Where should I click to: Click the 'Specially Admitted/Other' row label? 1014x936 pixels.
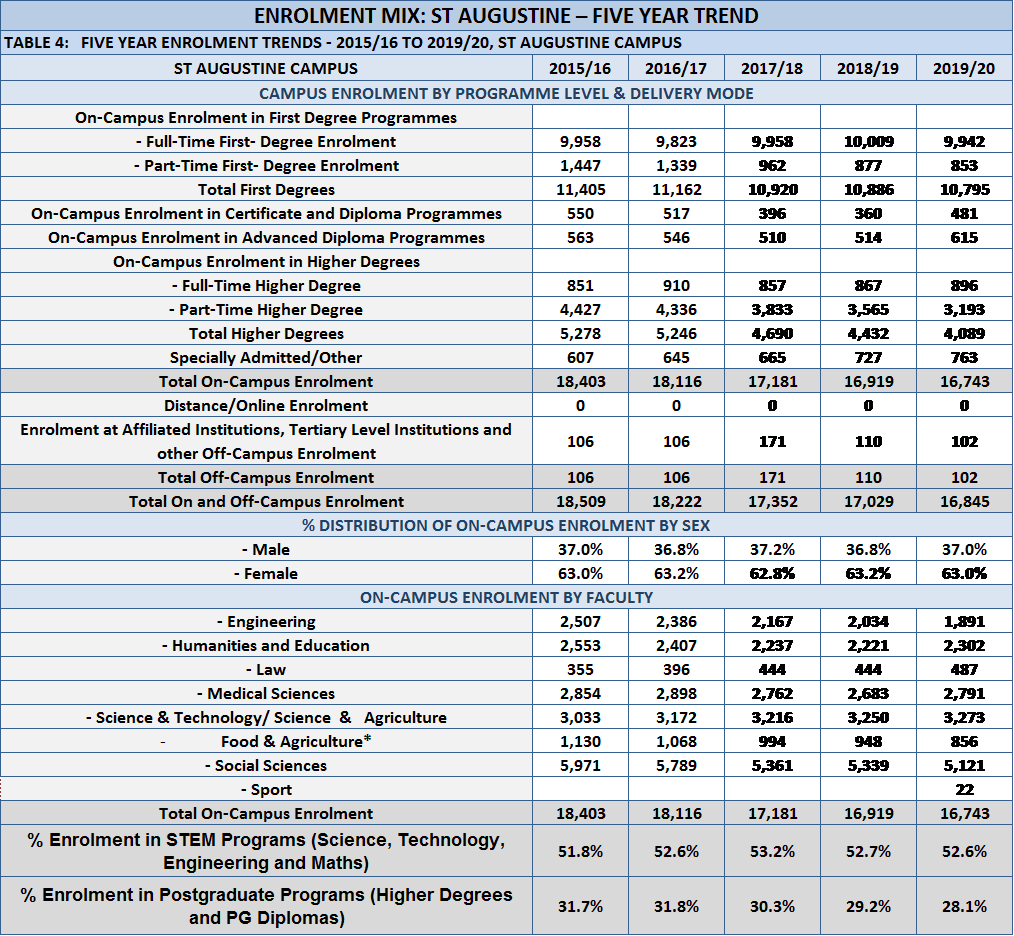pyautogui.click(x=266, y=357)
